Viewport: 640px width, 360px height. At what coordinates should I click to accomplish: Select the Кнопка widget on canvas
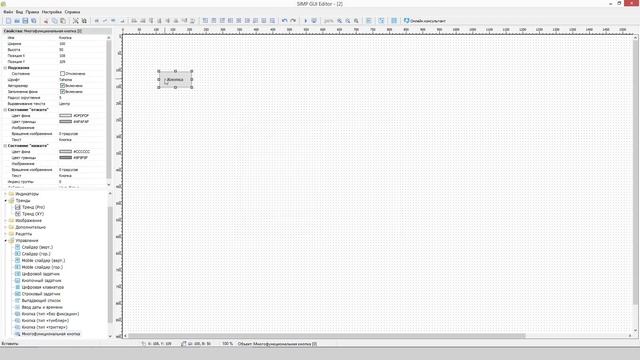175,80
